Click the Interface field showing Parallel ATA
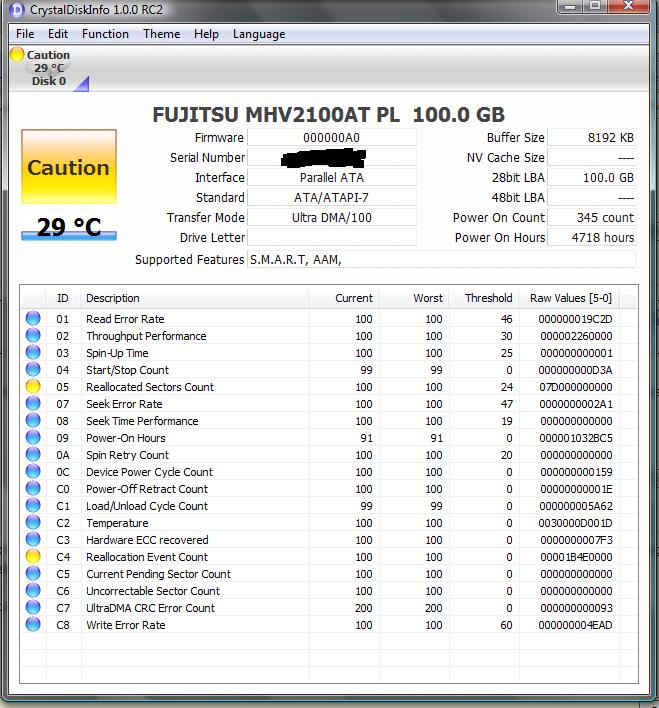Screen dimensions: 659x708 [332, 177]
